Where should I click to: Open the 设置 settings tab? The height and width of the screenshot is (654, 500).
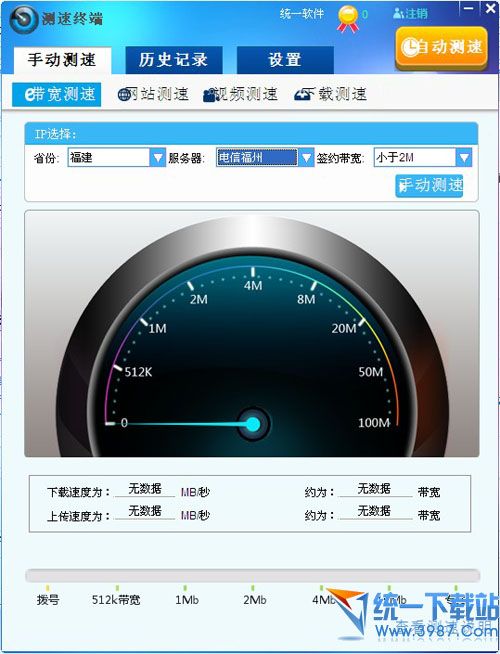coord(285,60)
